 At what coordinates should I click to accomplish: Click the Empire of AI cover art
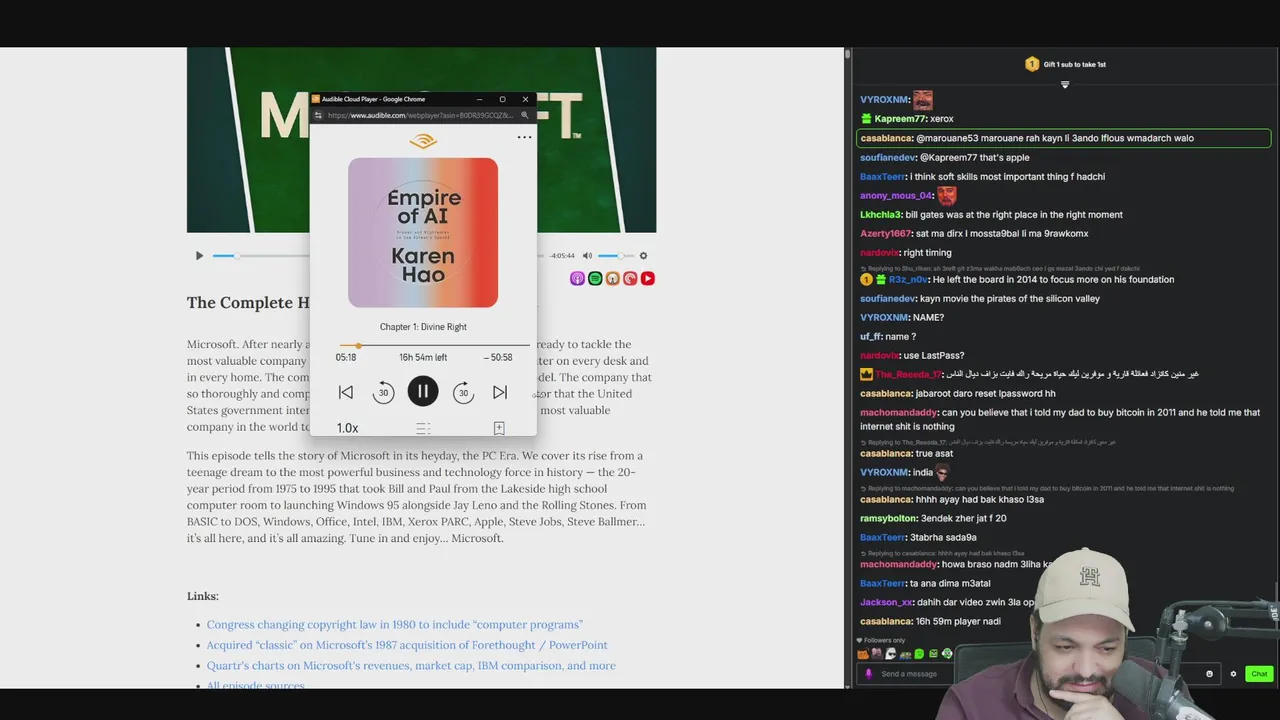[x=423, y=232]
